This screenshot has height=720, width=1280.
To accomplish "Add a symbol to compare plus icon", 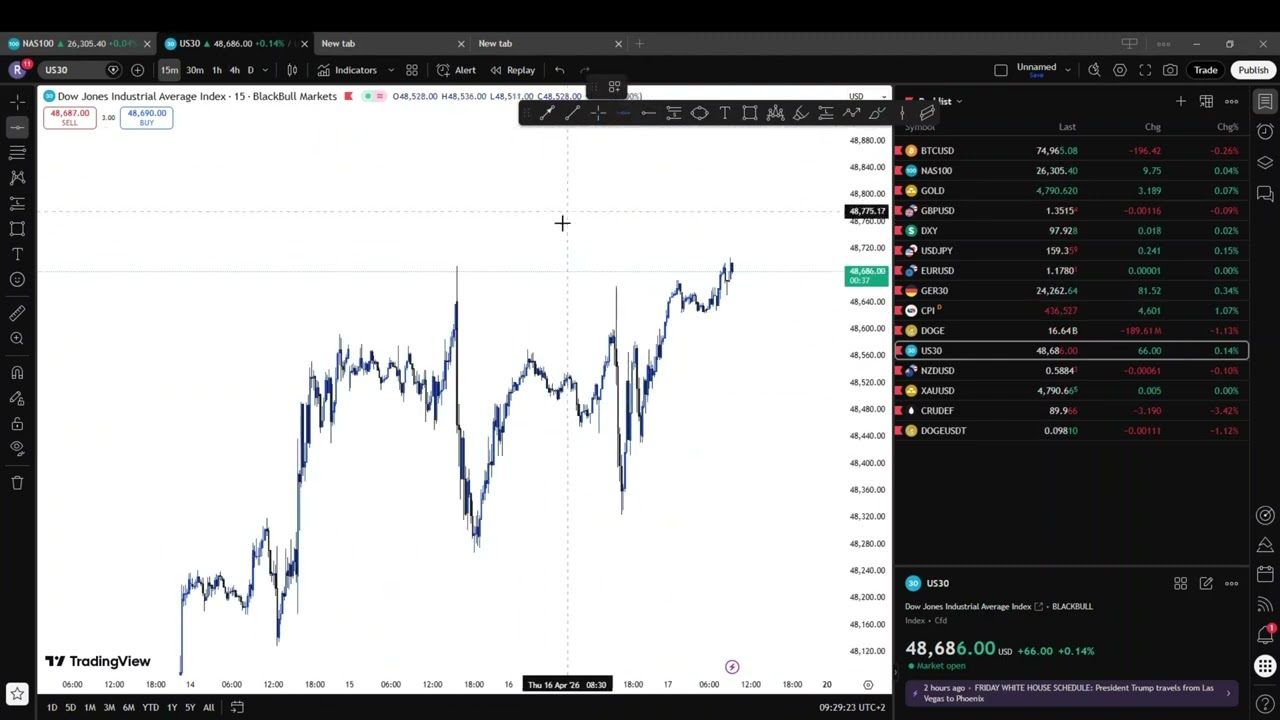I will [x=137, y=70].
